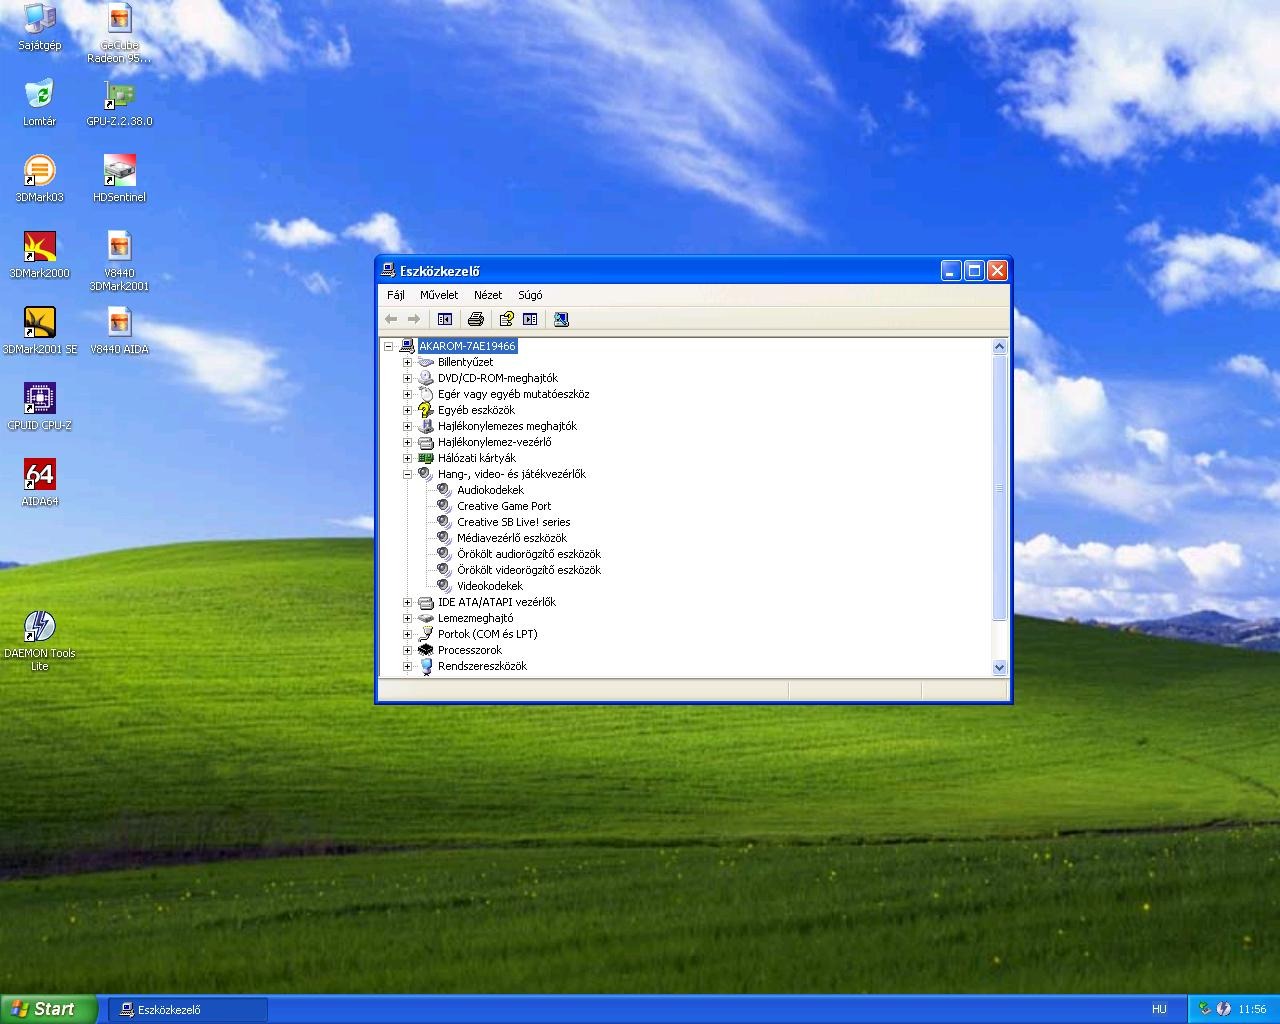Select the AKAROM-7AE19466 computer name
The height and width of the screenshot is (1024, 1280).
pyautogui.click(x=467, y=346)
